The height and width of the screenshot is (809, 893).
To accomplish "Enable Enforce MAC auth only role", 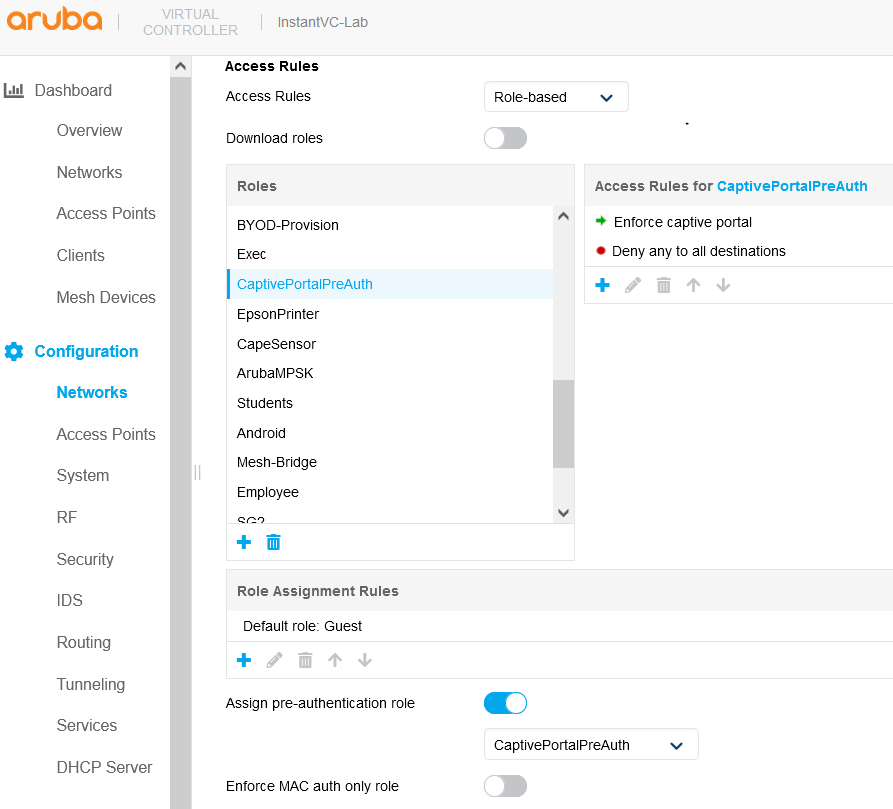I will coord(505,786).
